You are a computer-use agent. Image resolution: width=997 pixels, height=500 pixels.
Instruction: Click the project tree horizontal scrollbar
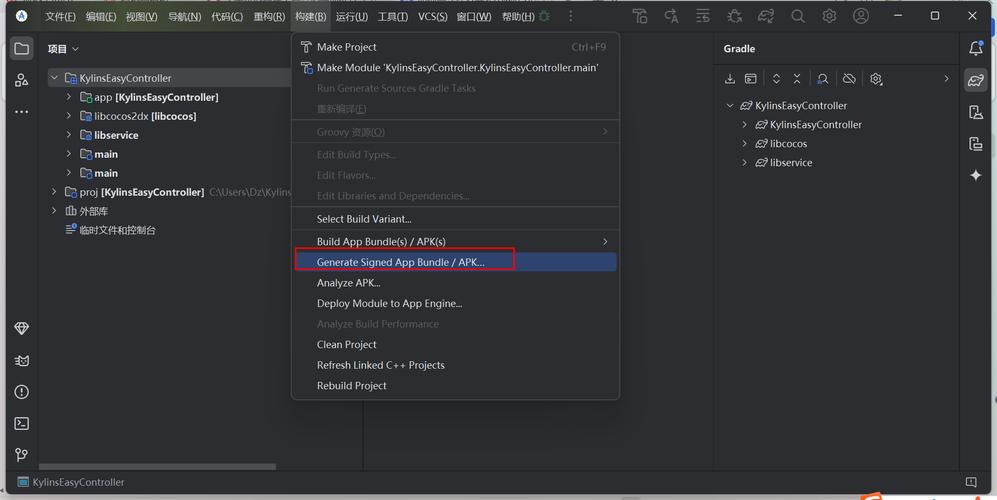[x=157, y=466]
